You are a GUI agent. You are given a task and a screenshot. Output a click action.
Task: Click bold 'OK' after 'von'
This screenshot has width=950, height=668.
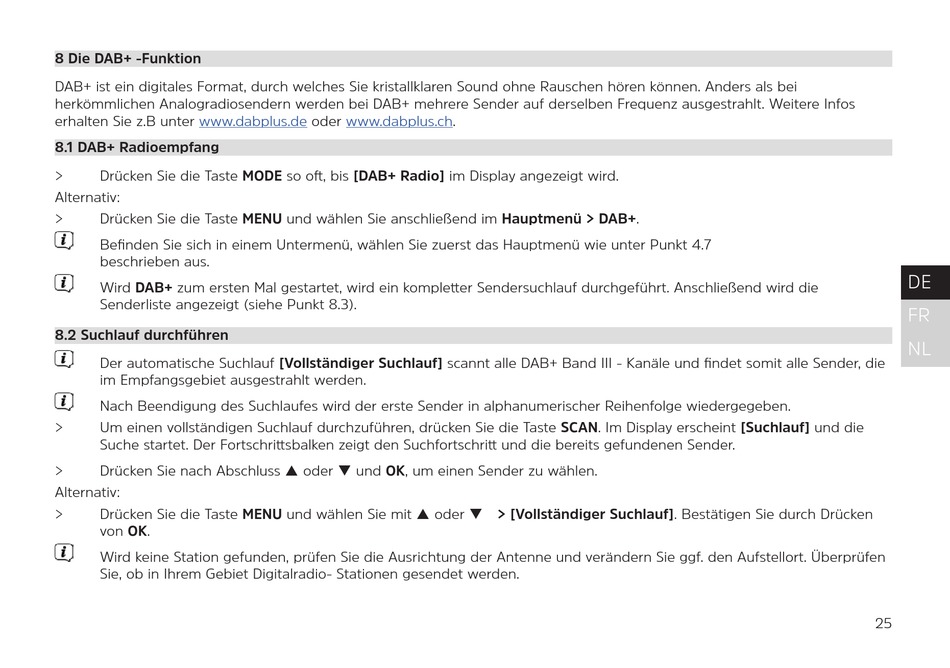click(137, 531)
